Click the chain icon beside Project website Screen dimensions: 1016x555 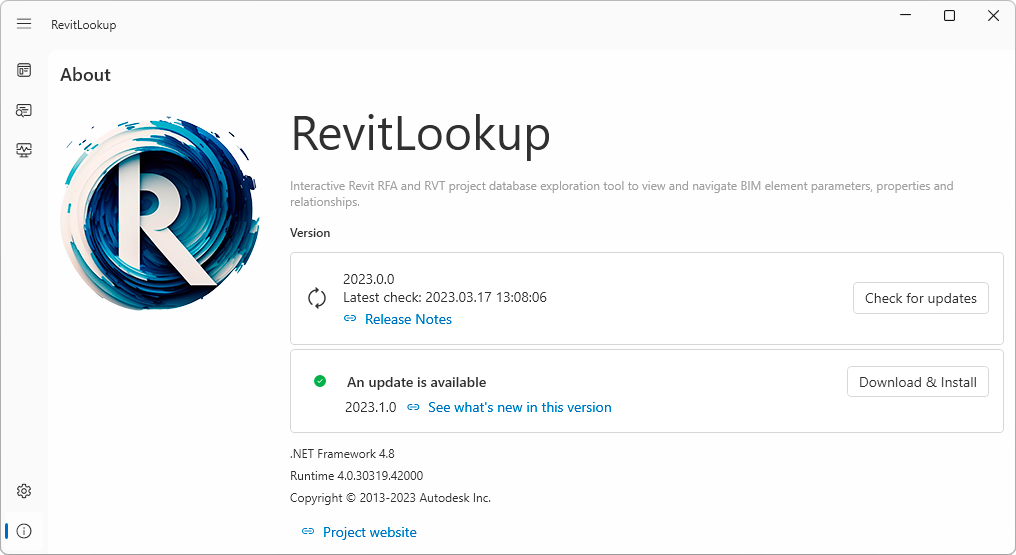click(x=308, y=532)
